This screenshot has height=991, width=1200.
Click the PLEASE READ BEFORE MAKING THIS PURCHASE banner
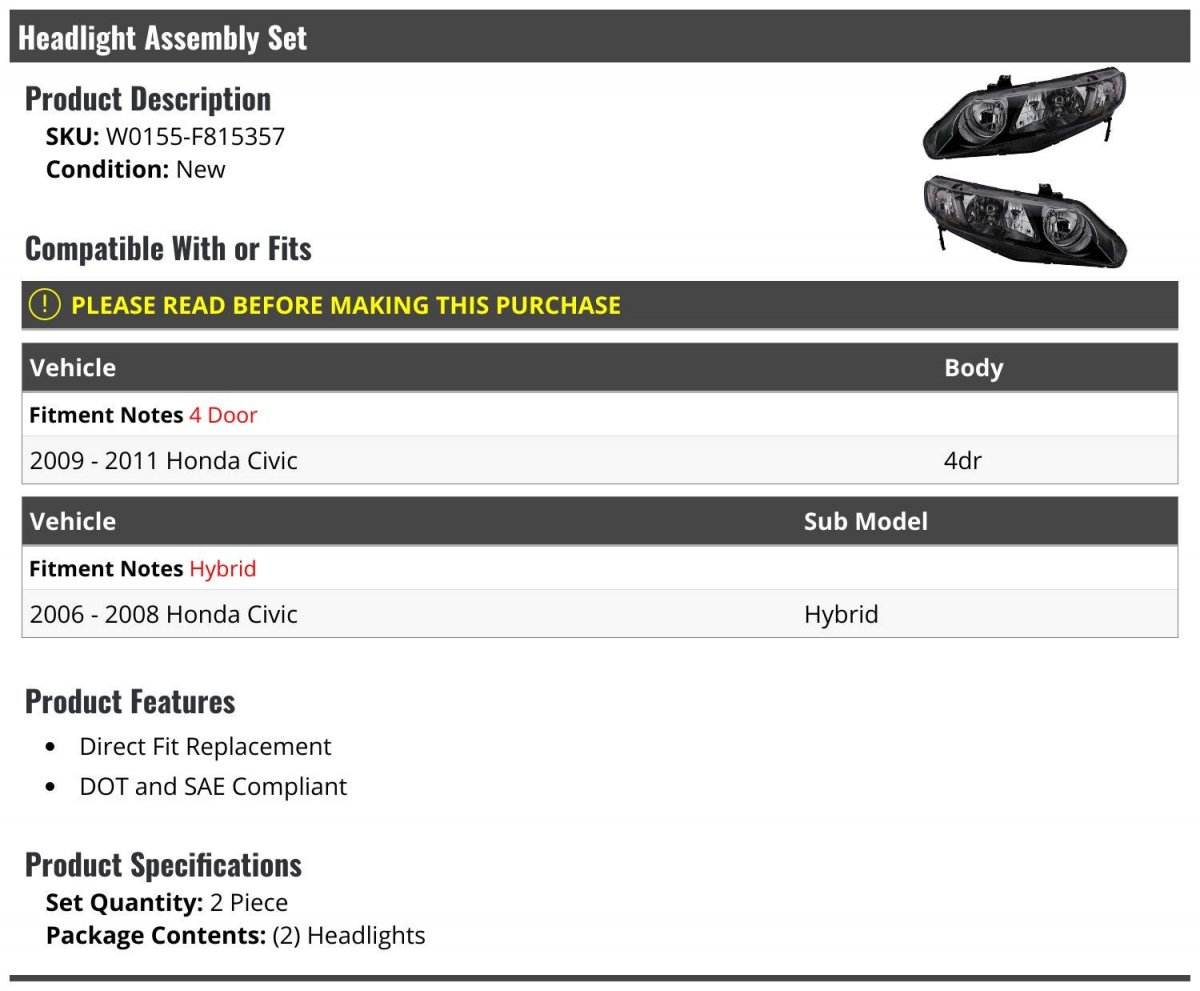[x=600, y=305]
